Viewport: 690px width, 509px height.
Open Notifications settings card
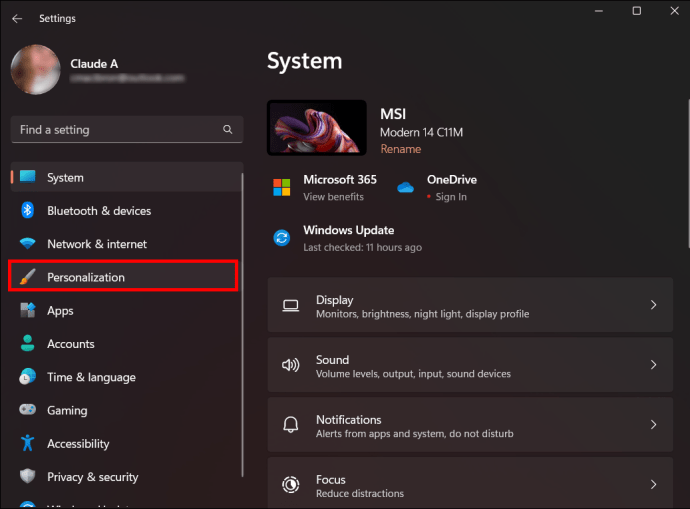click(470, 425)
